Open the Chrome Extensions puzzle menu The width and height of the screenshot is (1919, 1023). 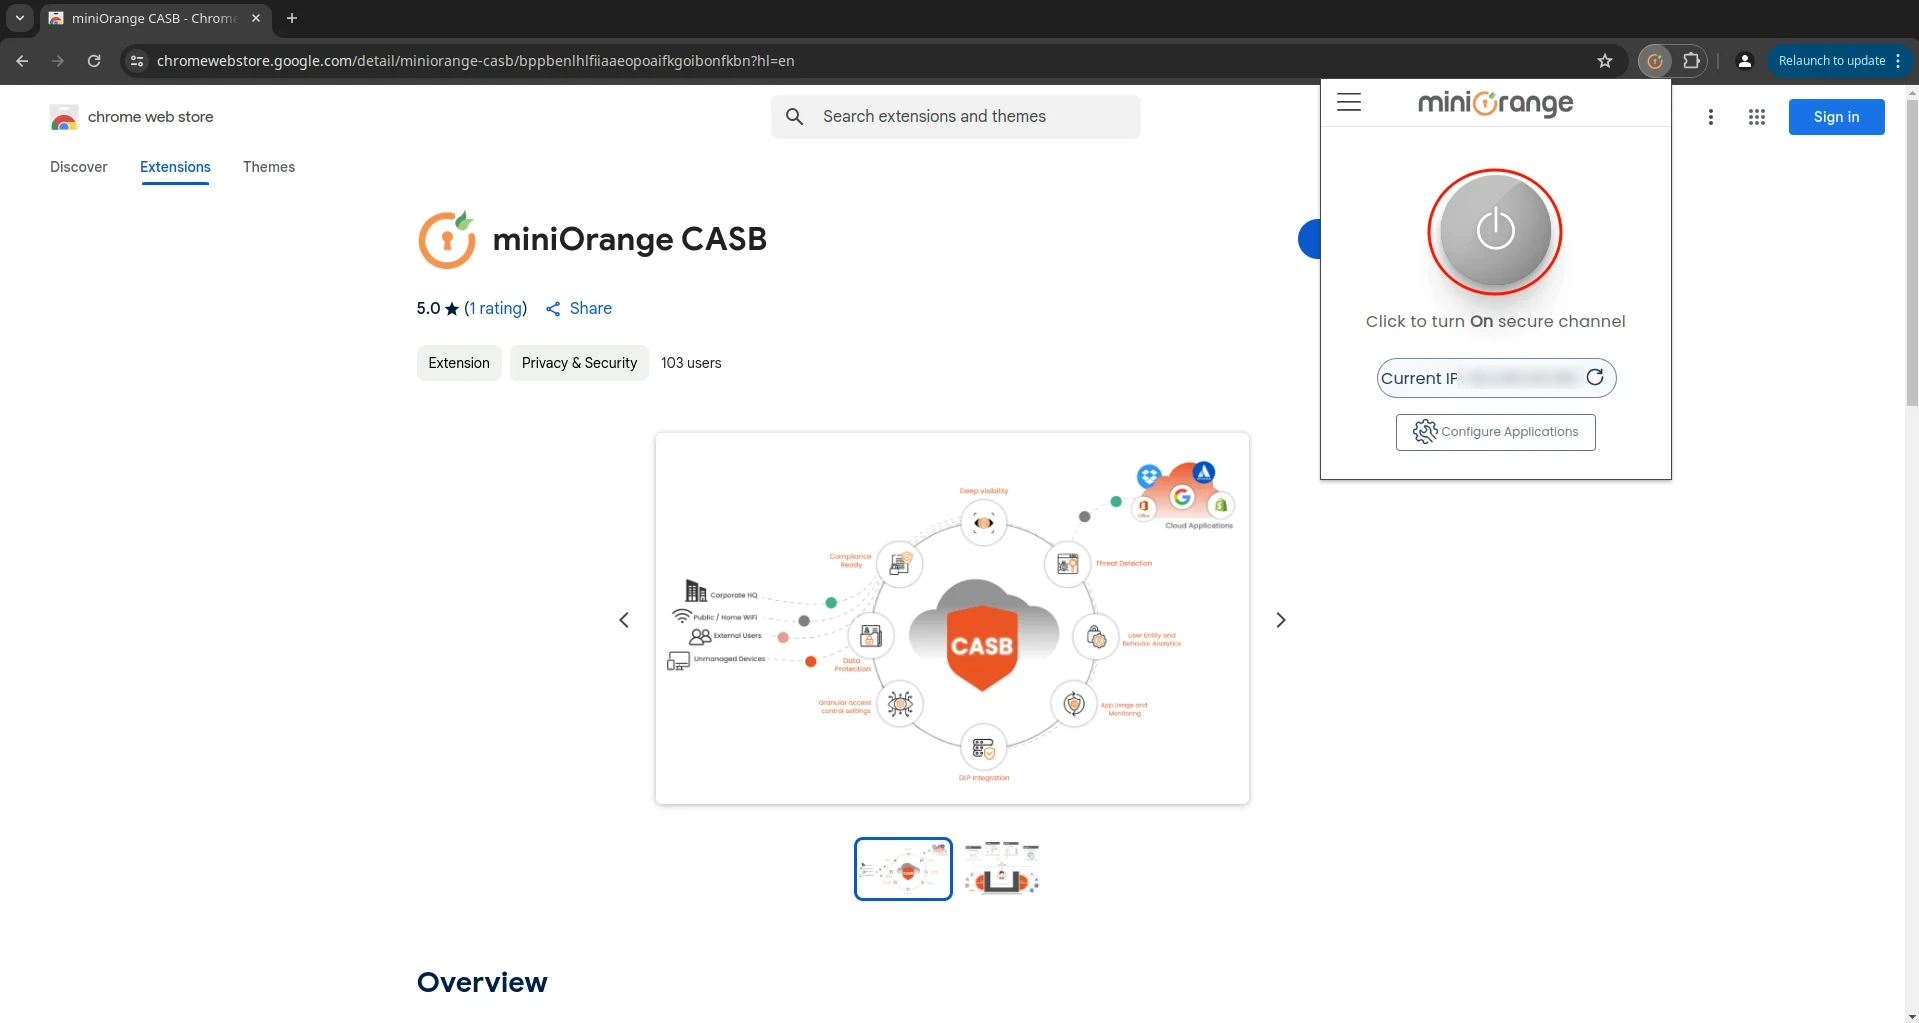point(1691,61)
